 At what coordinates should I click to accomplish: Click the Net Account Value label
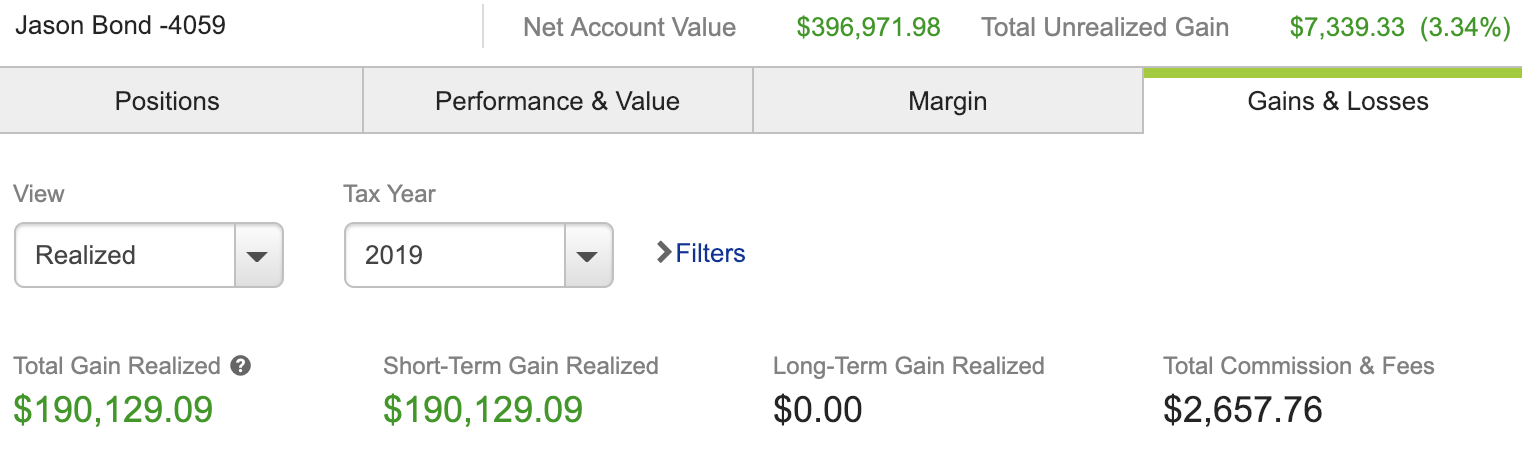pyautogui.click(x=629, y=27)
